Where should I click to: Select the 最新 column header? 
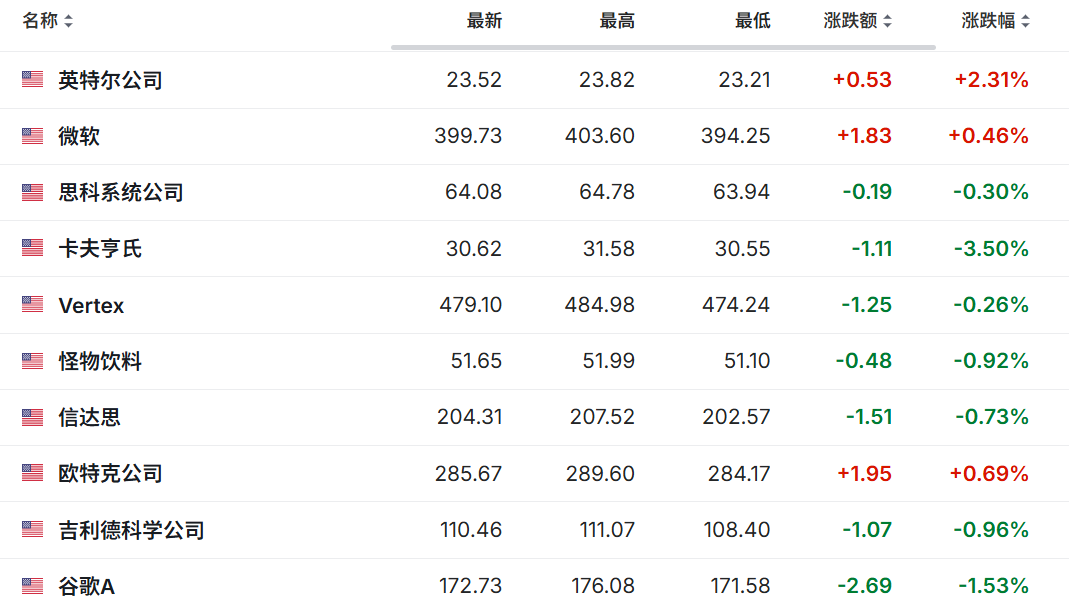point(484,21)
